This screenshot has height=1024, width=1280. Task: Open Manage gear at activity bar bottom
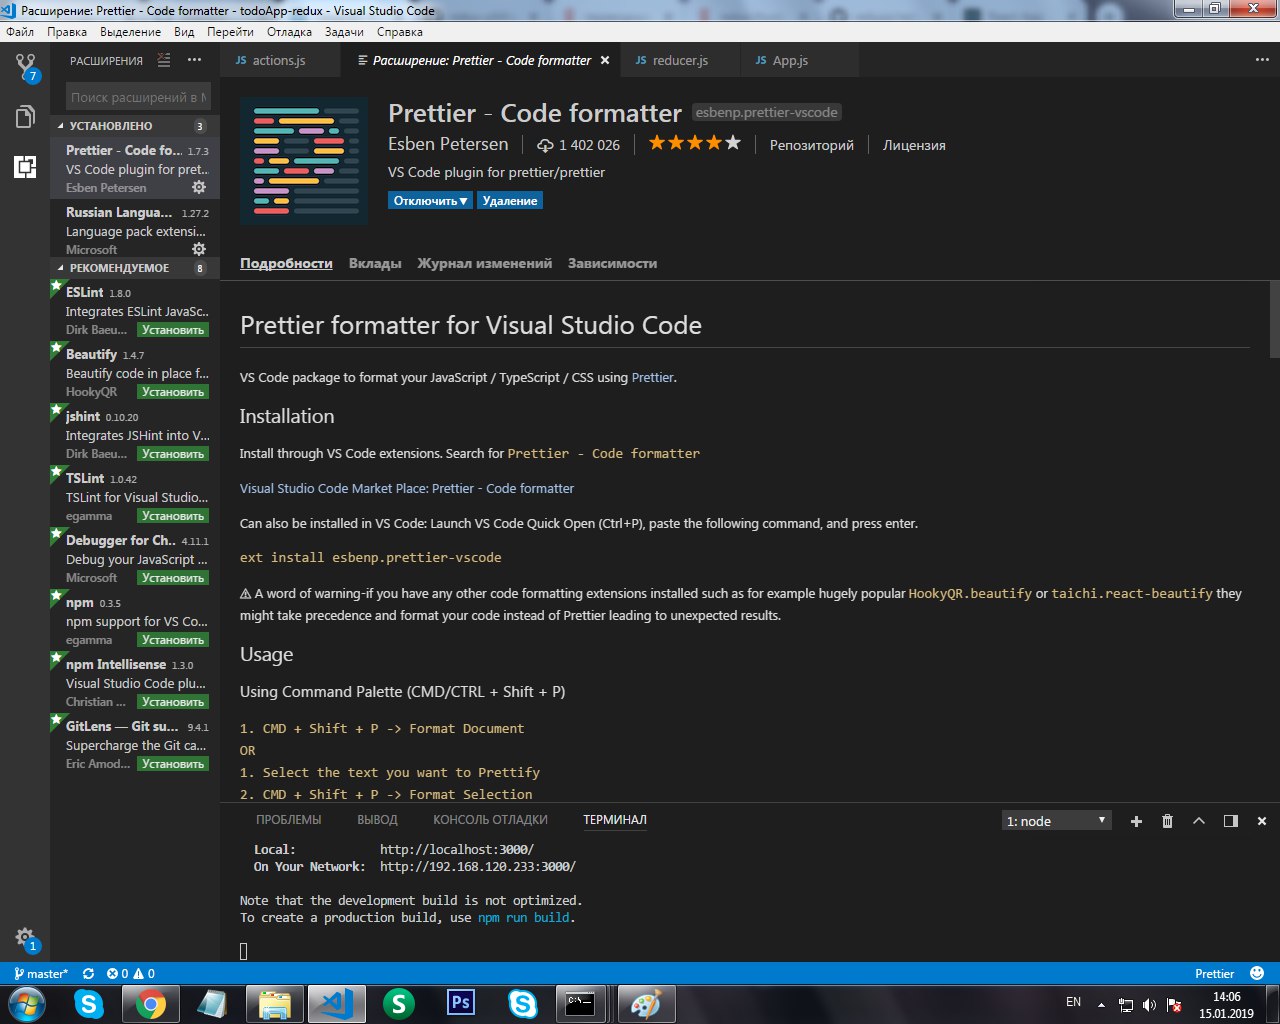[25, 938]
